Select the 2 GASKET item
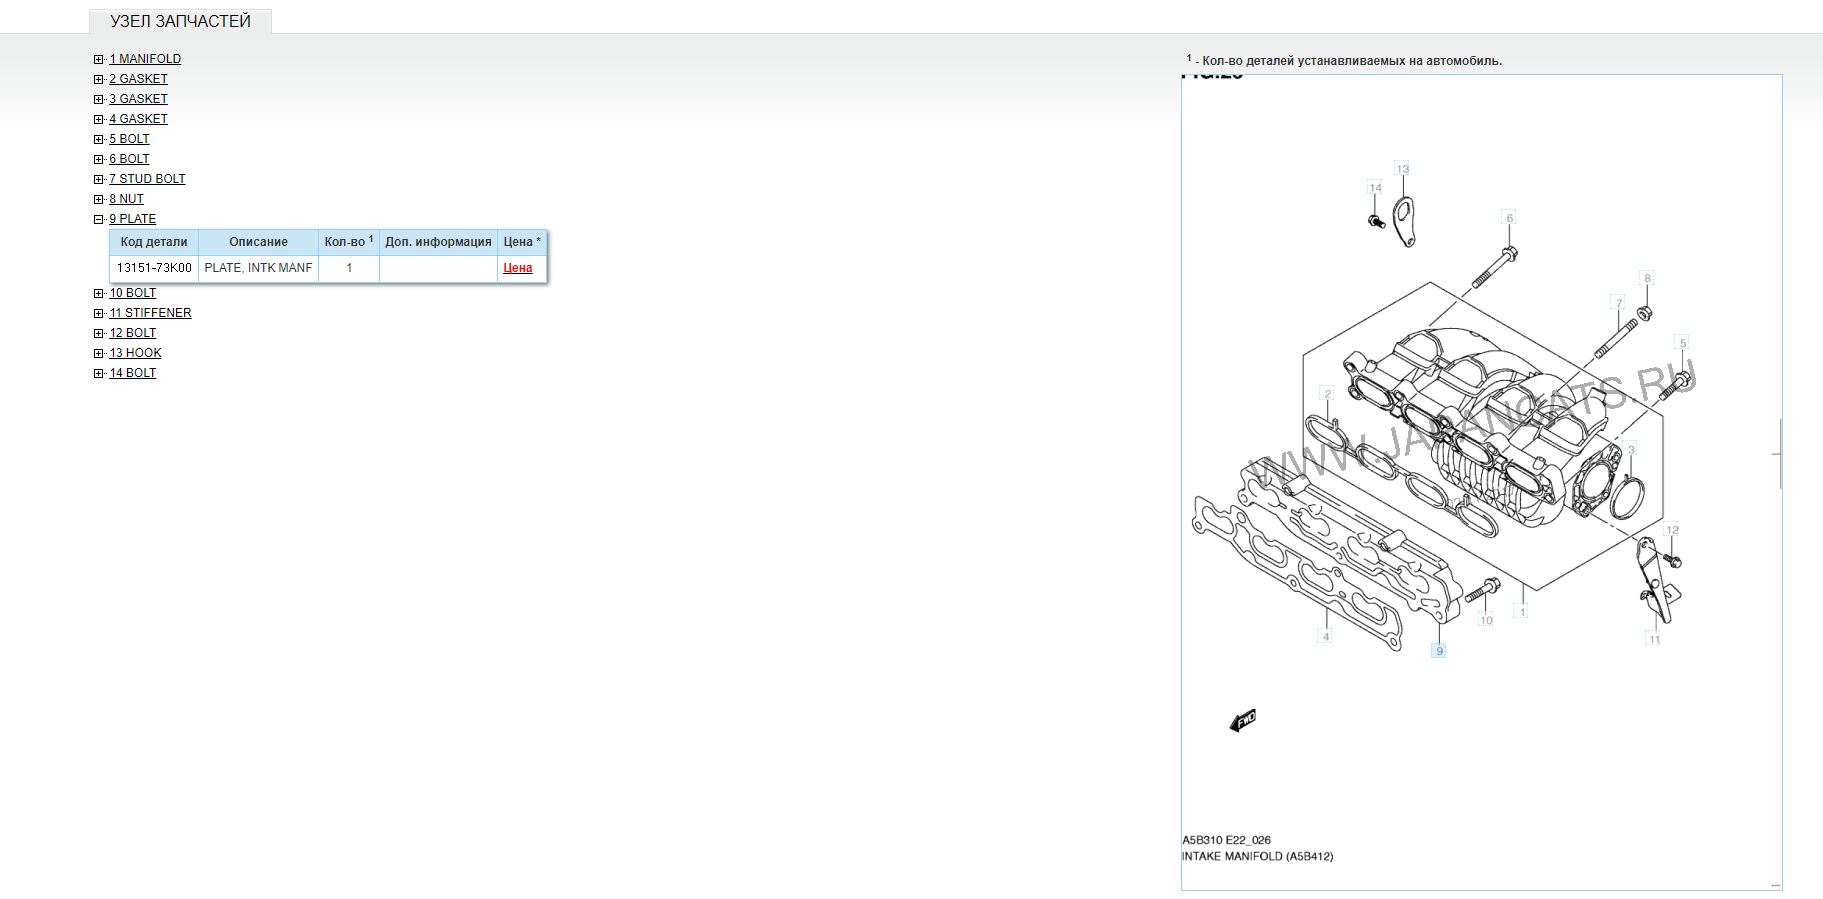The image size is (1823, 899). (138, 79)
